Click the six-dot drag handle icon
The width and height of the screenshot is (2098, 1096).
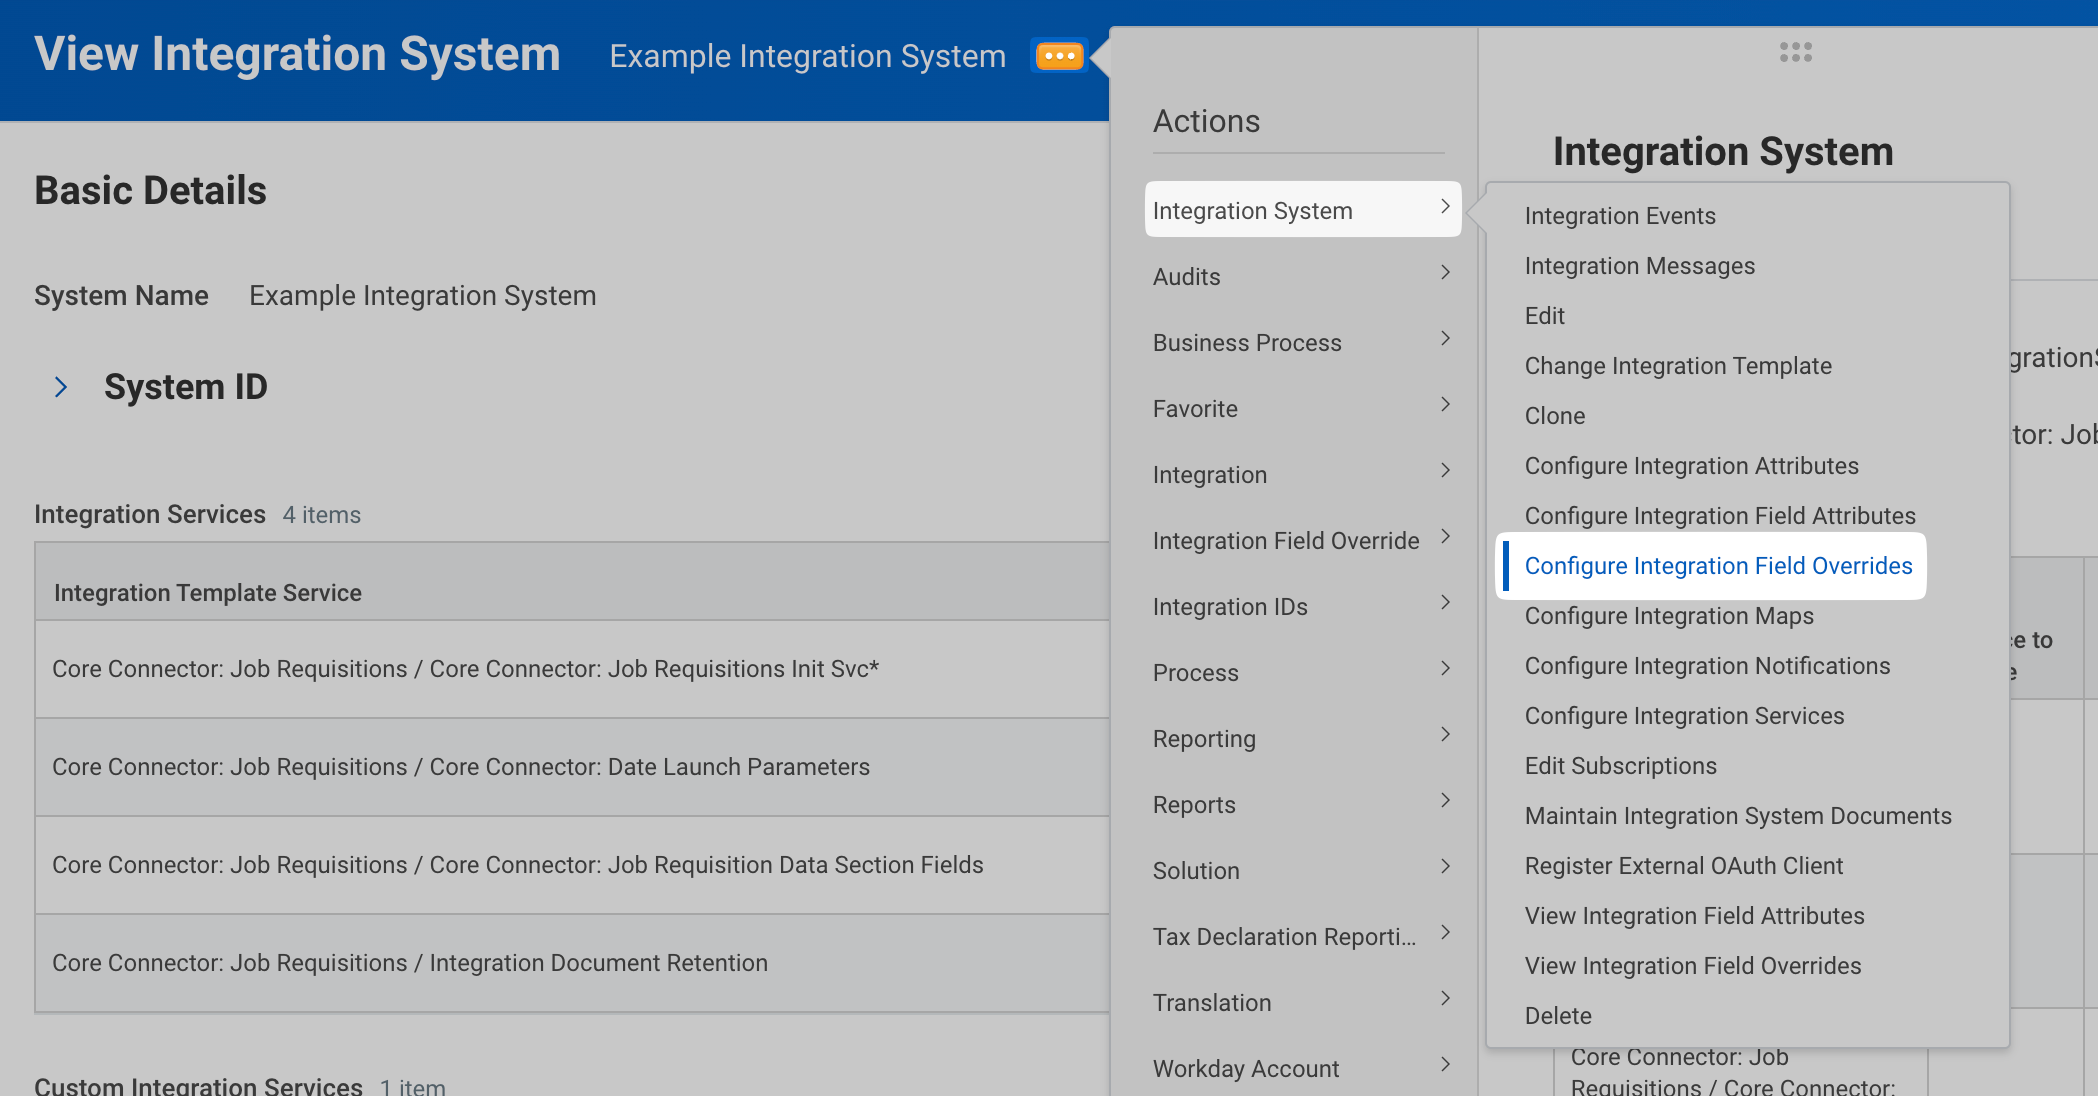point(1795,52)
